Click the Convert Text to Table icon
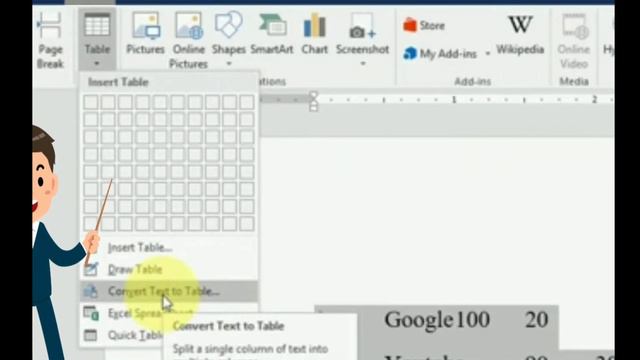Image resolution: width=640 pixels, height=360 pixels. click(90, 291)
